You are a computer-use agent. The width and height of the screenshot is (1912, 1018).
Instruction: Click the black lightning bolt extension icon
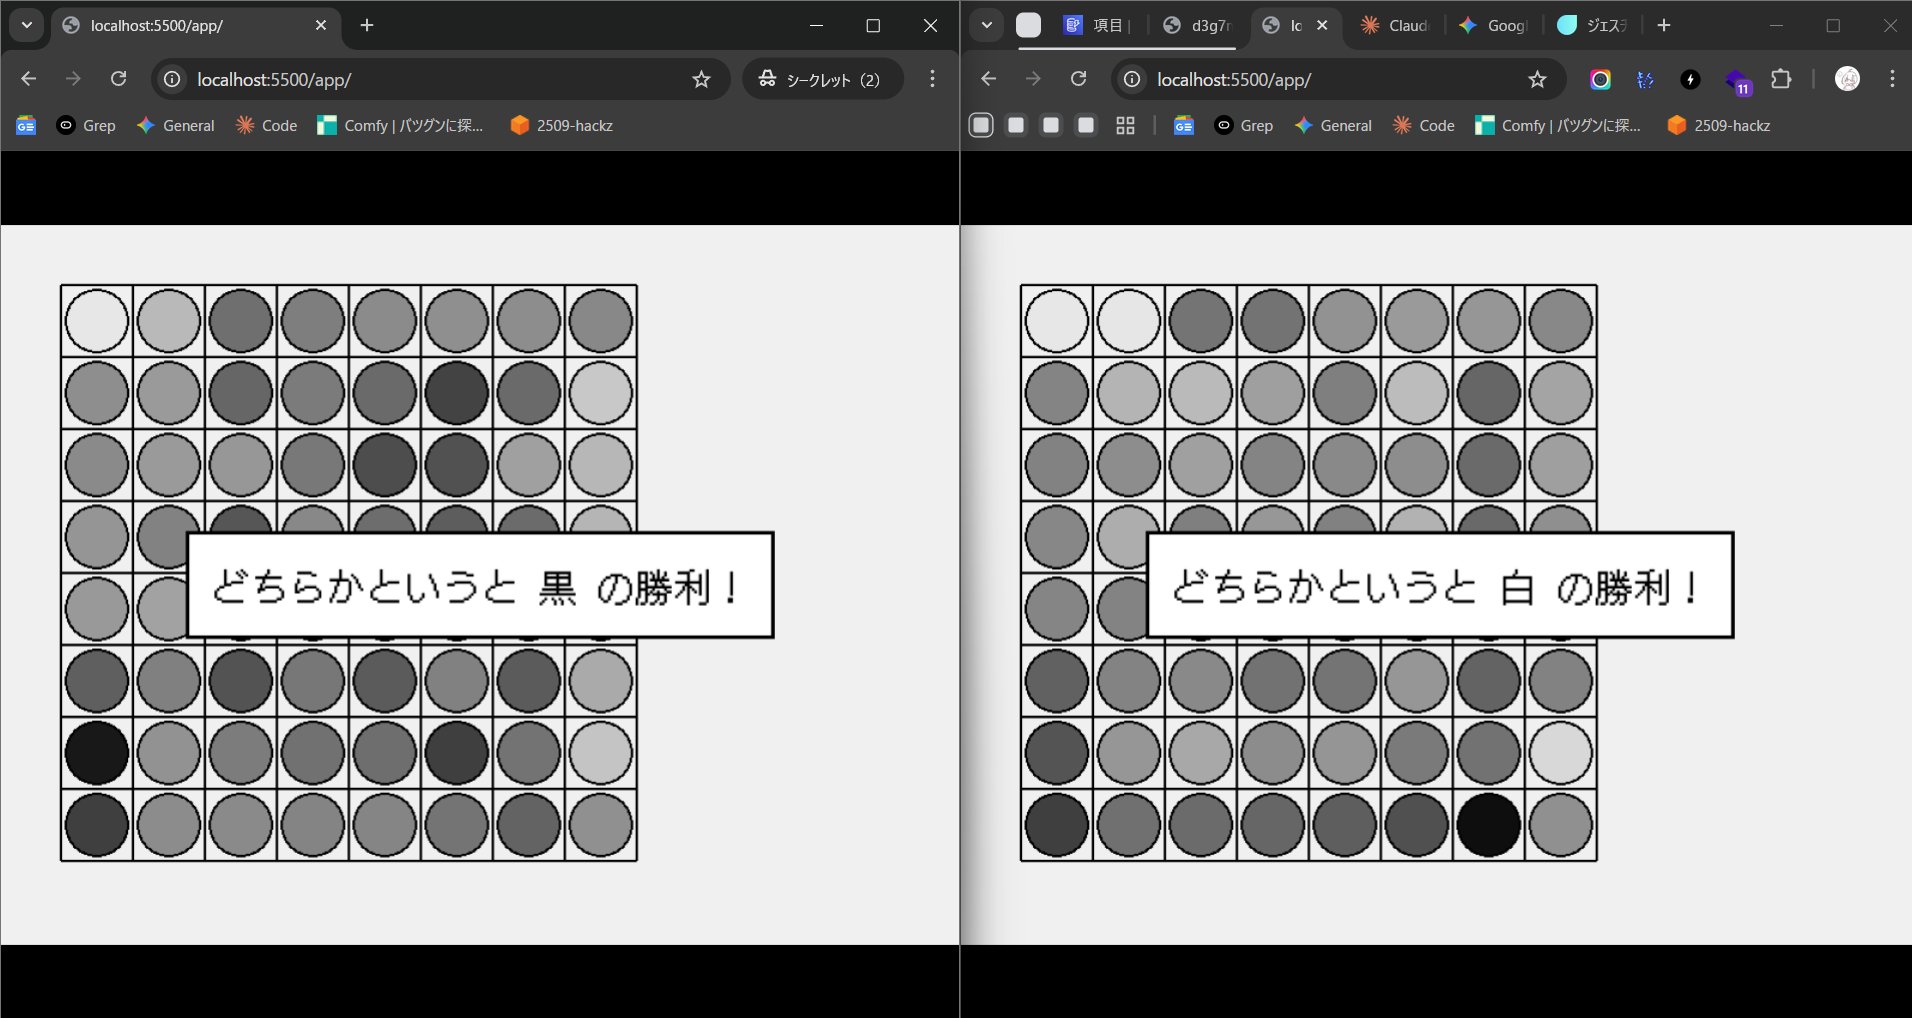point(1690,79)
